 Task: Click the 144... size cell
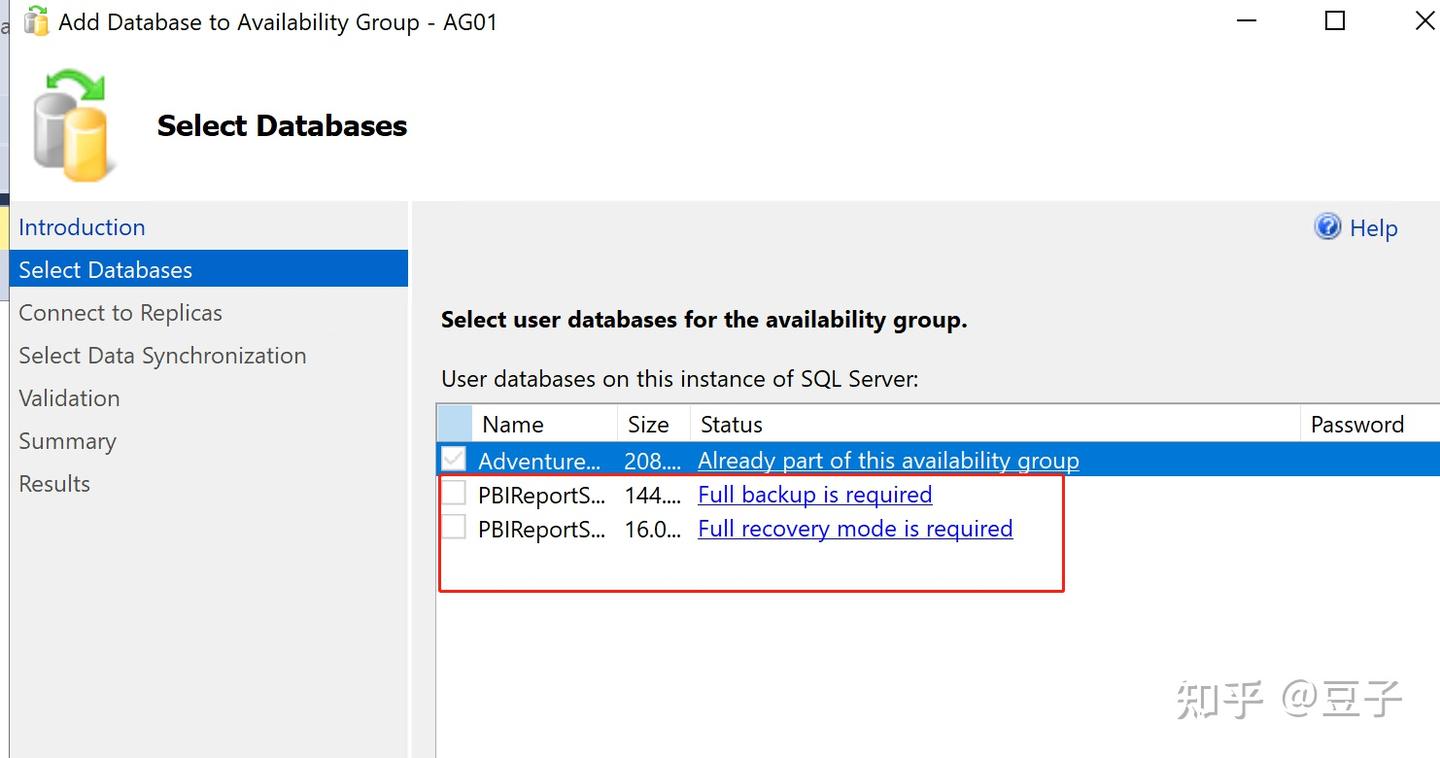click(653, 494)
